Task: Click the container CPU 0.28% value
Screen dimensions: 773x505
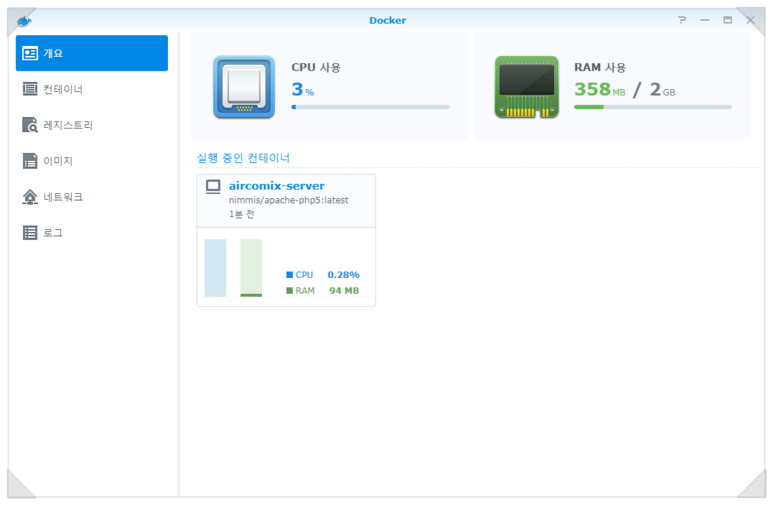Action: (344, 275)
